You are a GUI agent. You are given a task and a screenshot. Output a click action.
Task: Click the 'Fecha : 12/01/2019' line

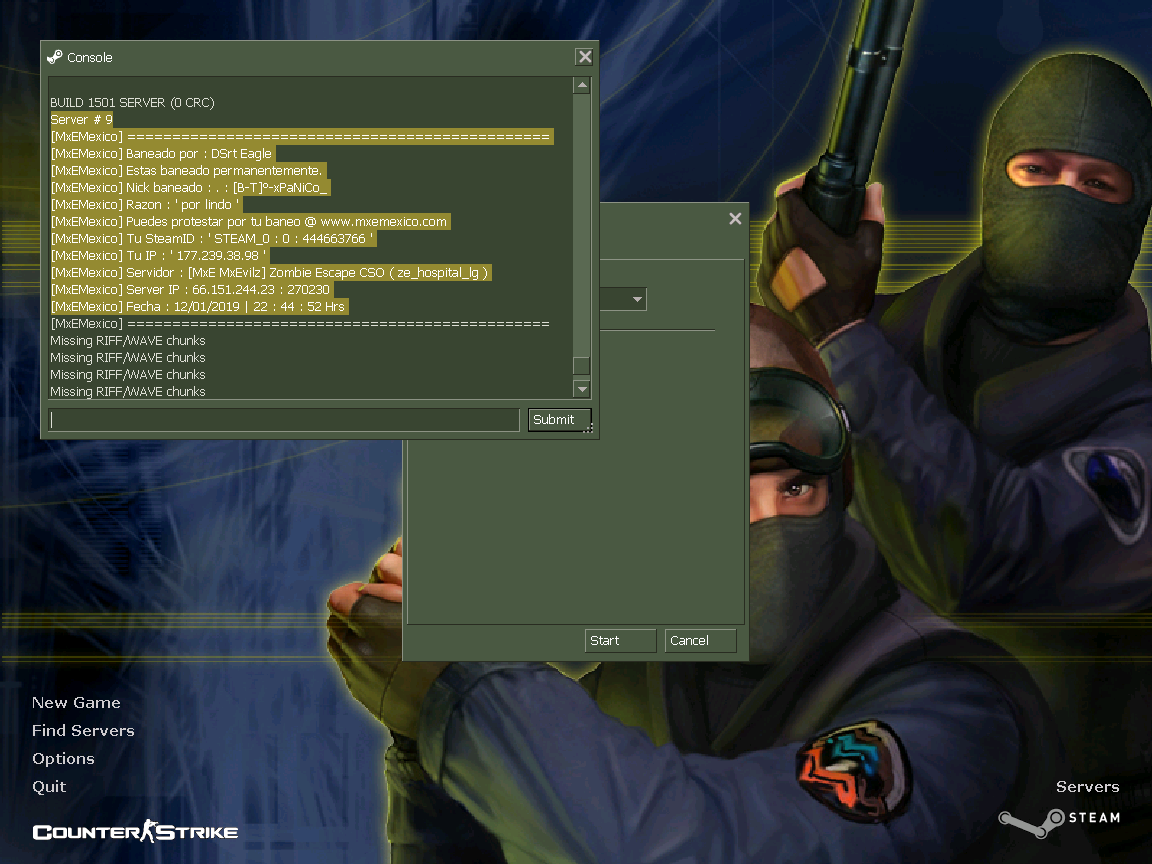(199, 306)
